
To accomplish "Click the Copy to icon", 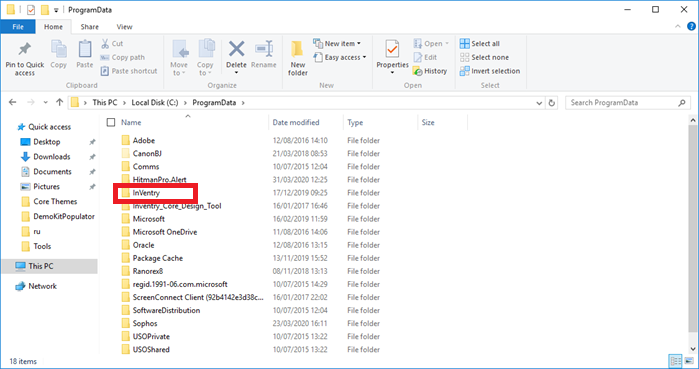I will [206, 49].
